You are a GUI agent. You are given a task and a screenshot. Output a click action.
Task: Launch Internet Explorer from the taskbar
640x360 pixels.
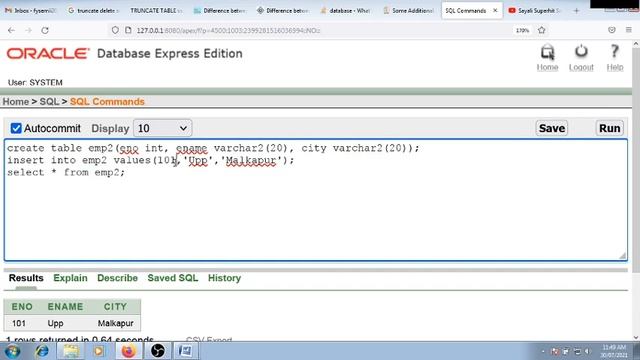click(x=42, y=351)
